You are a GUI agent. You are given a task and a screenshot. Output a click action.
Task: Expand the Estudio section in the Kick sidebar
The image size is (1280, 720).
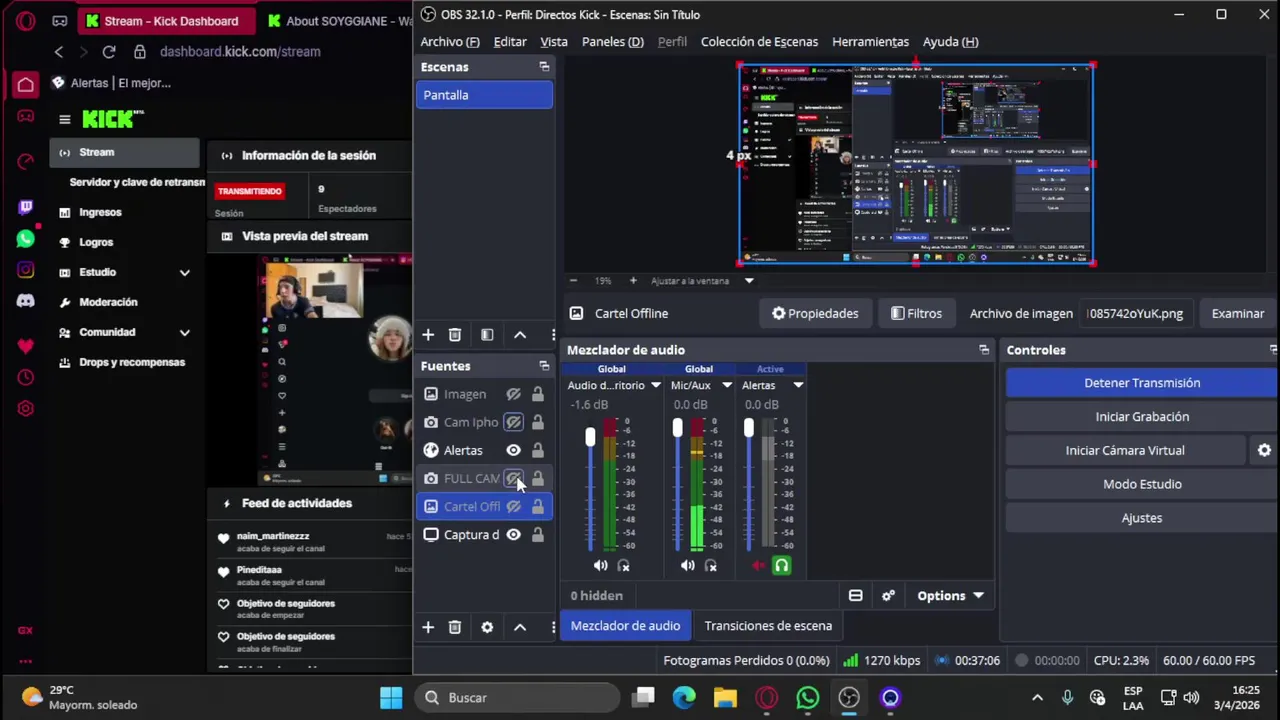(185, 272)
